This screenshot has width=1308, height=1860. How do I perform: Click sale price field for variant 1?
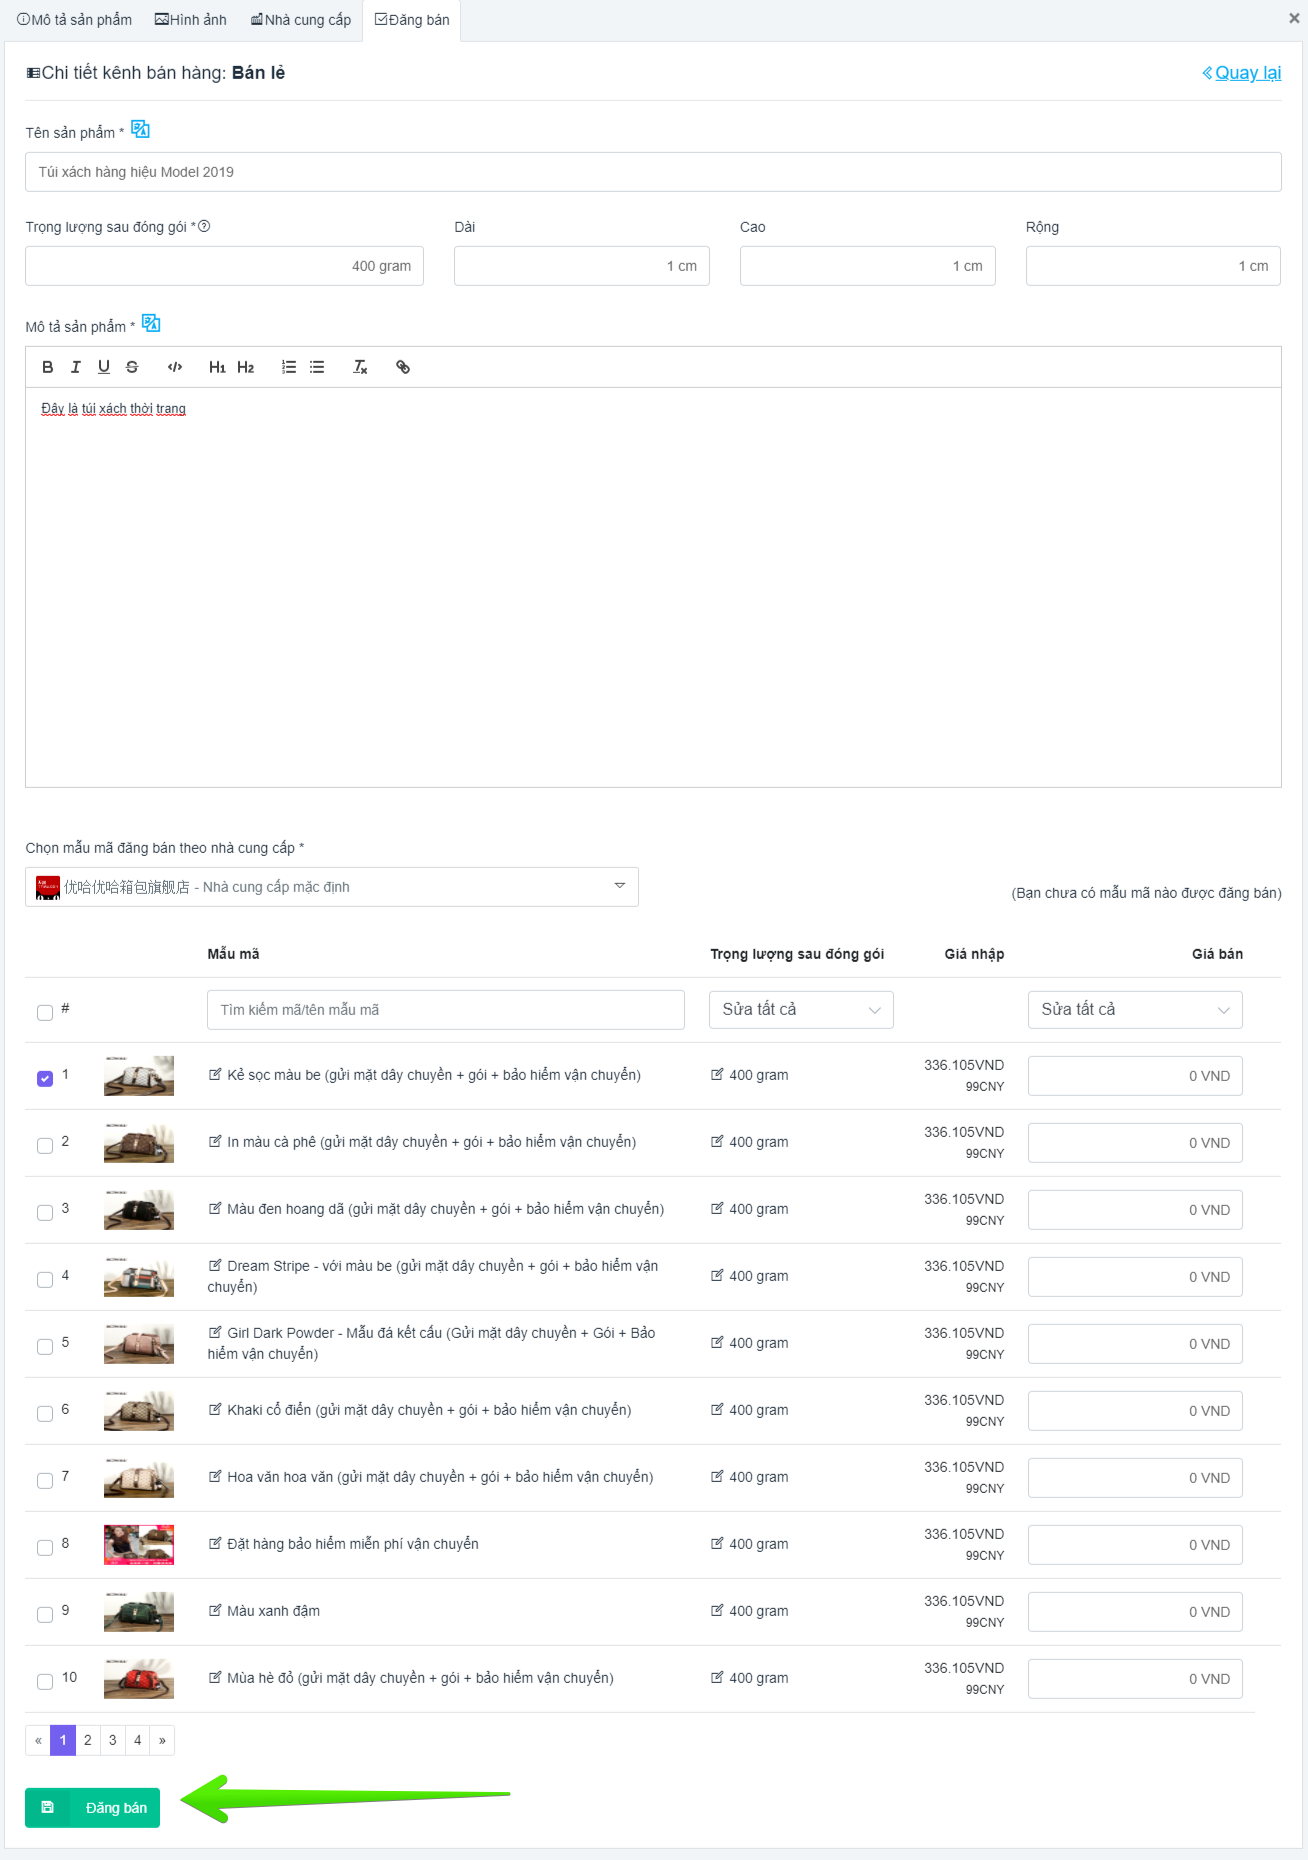point(1135,1076)
